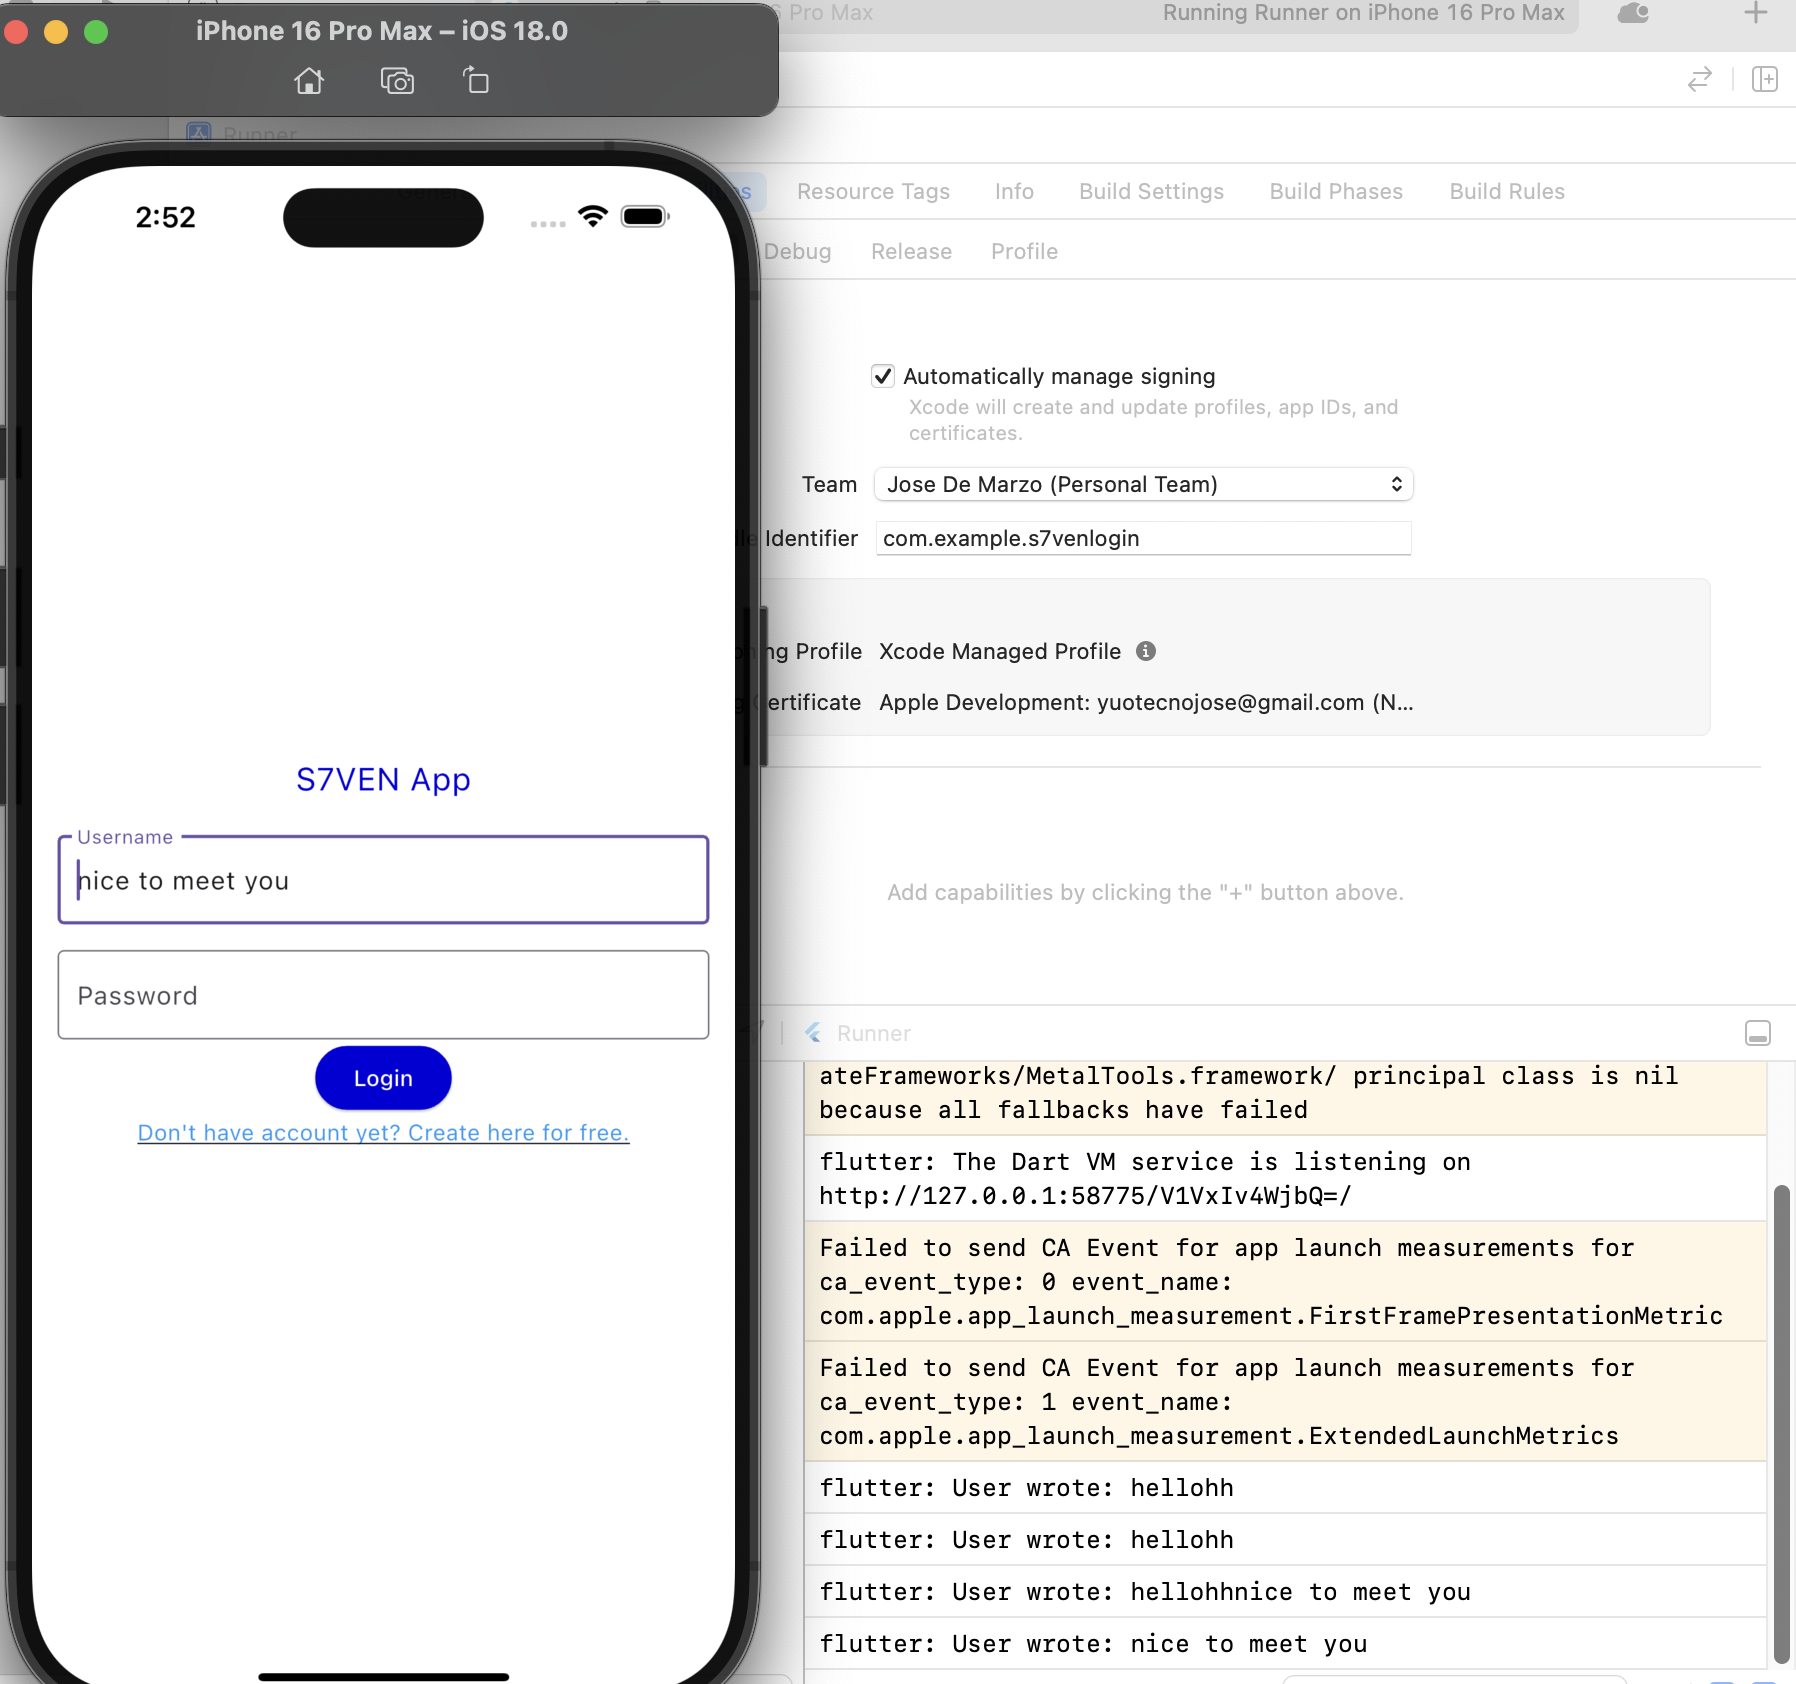Click the iOS home indicator bar in Simulator
1796x1684 pixels.
(x=383, y=1677)
